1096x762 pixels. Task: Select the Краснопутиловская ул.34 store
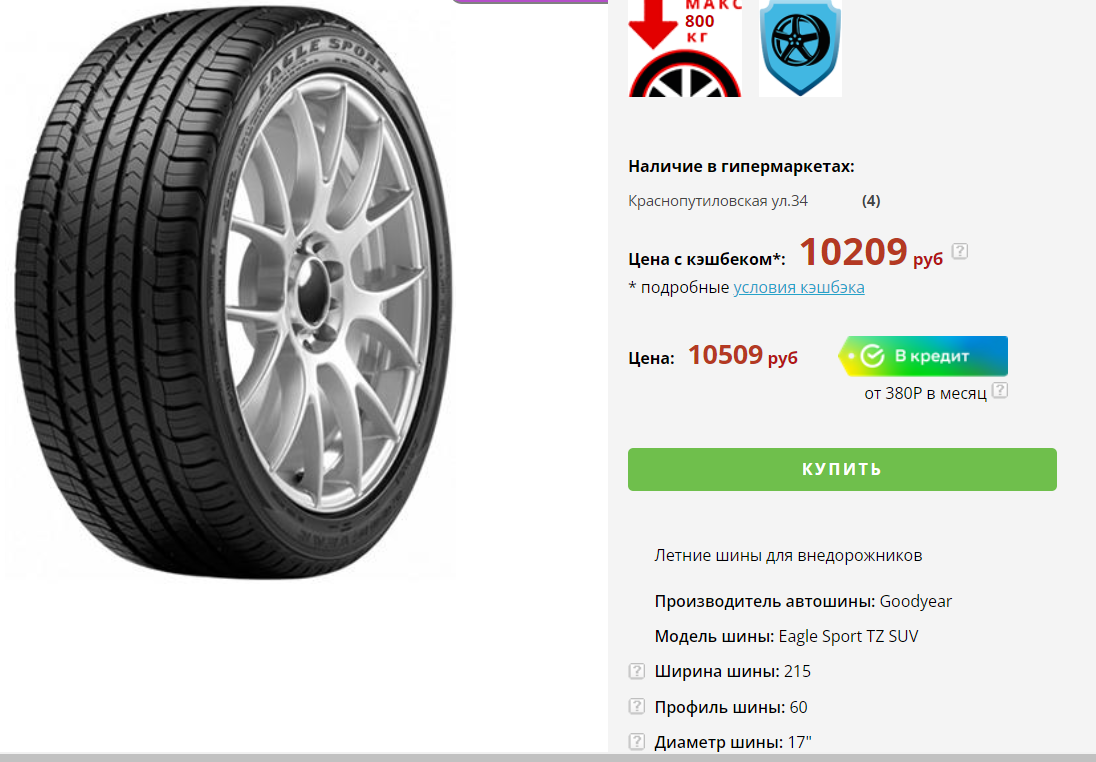[x=718, y=201]
